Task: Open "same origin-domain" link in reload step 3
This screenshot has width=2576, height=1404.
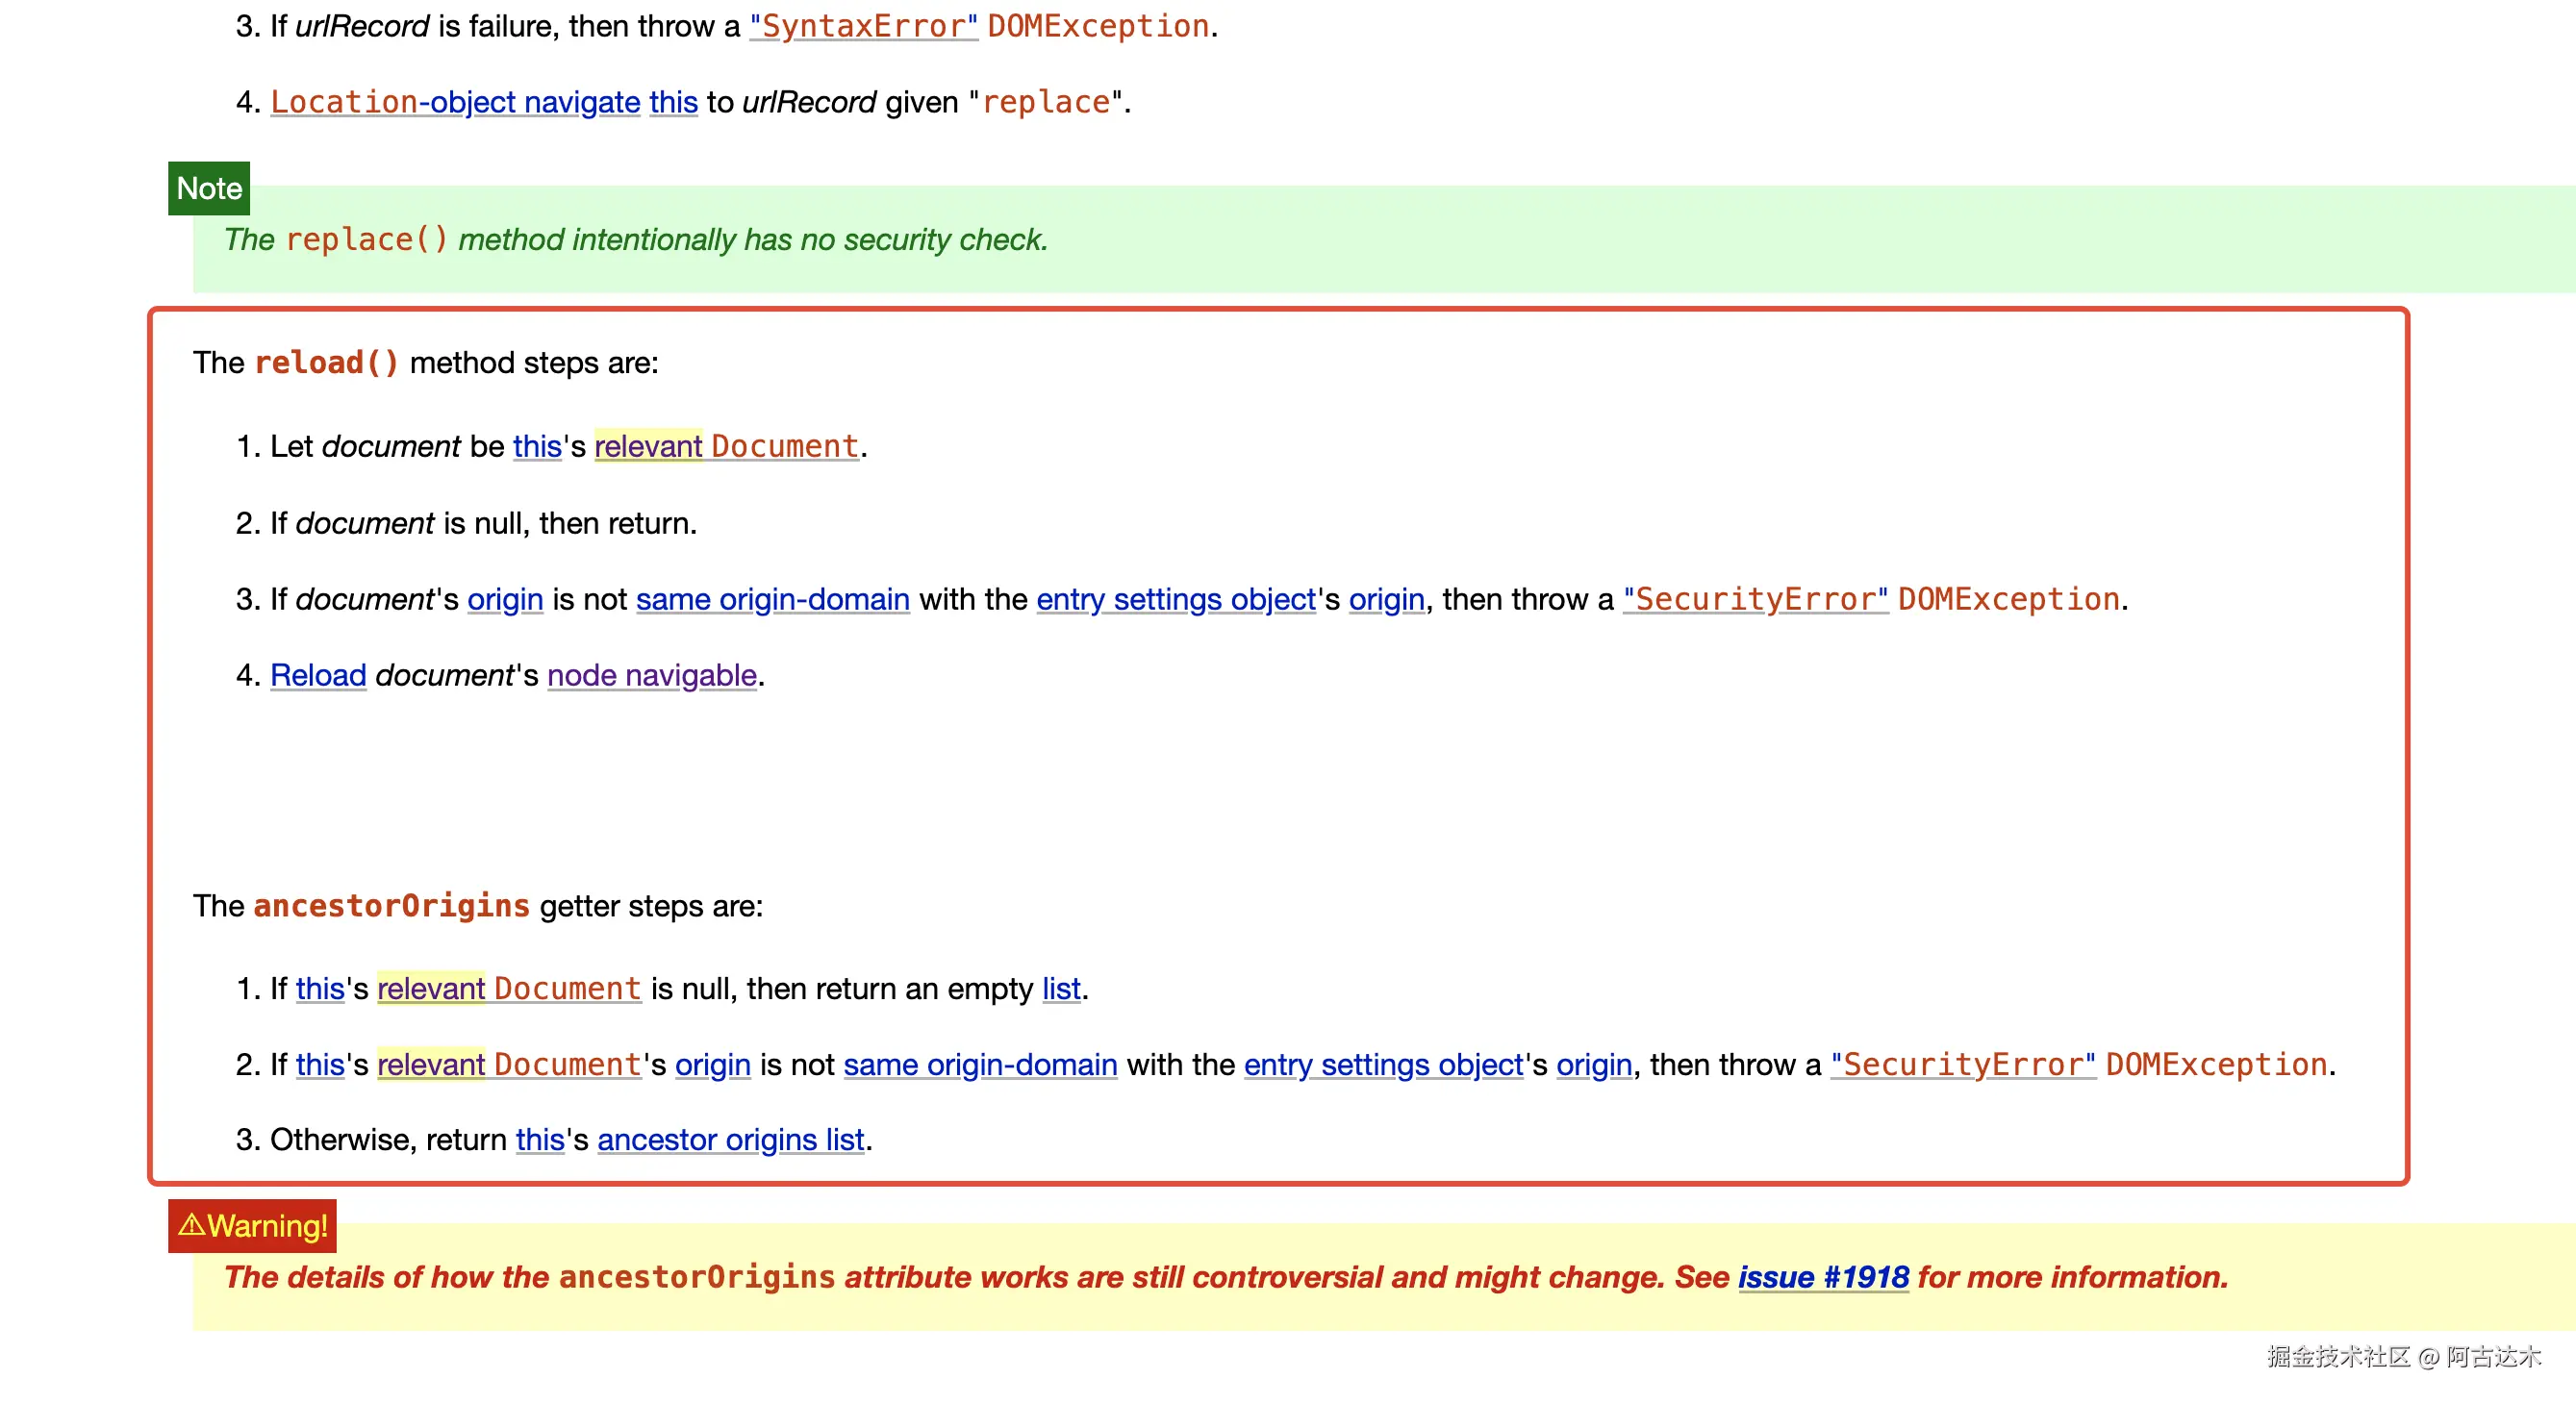Action: click(772, 599)
